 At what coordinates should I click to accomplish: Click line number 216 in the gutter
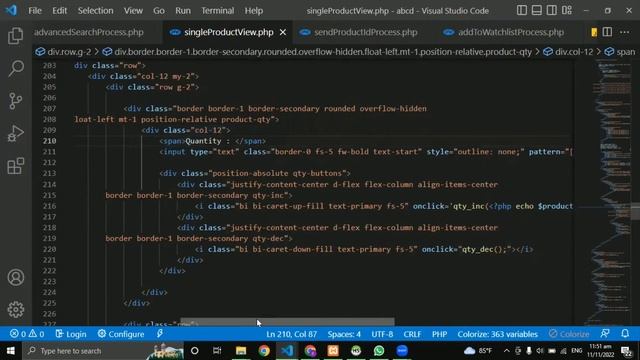coord(49,206)
